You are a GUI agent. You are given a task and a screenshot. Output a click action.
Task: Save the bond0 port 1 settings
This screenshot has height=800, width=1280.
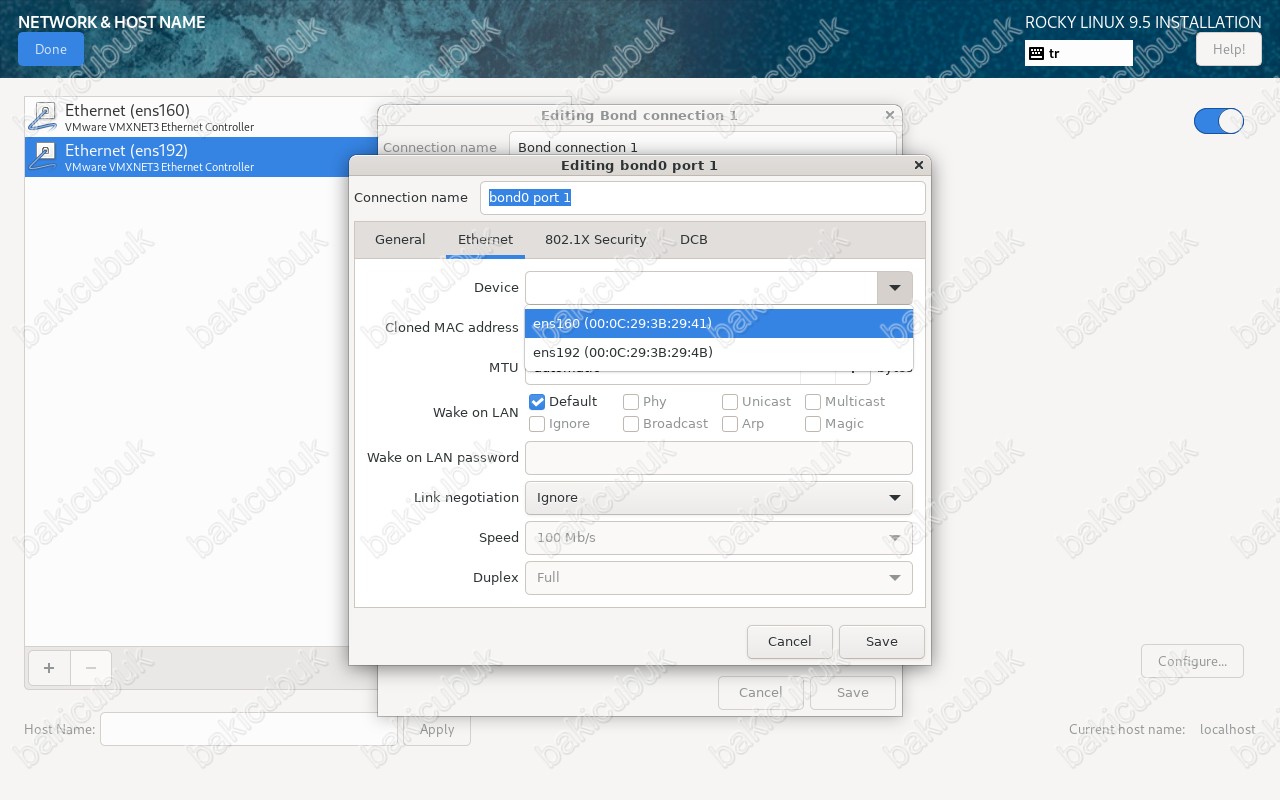[x=881, y=641]
